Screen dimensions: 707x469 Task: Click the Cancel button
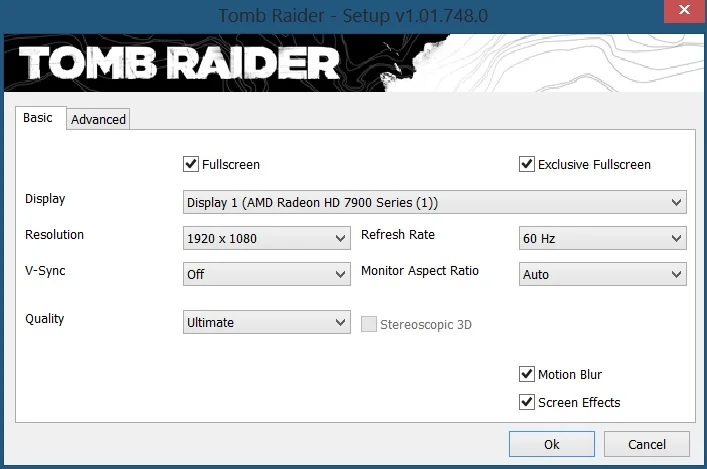click(x=647, y=444)
